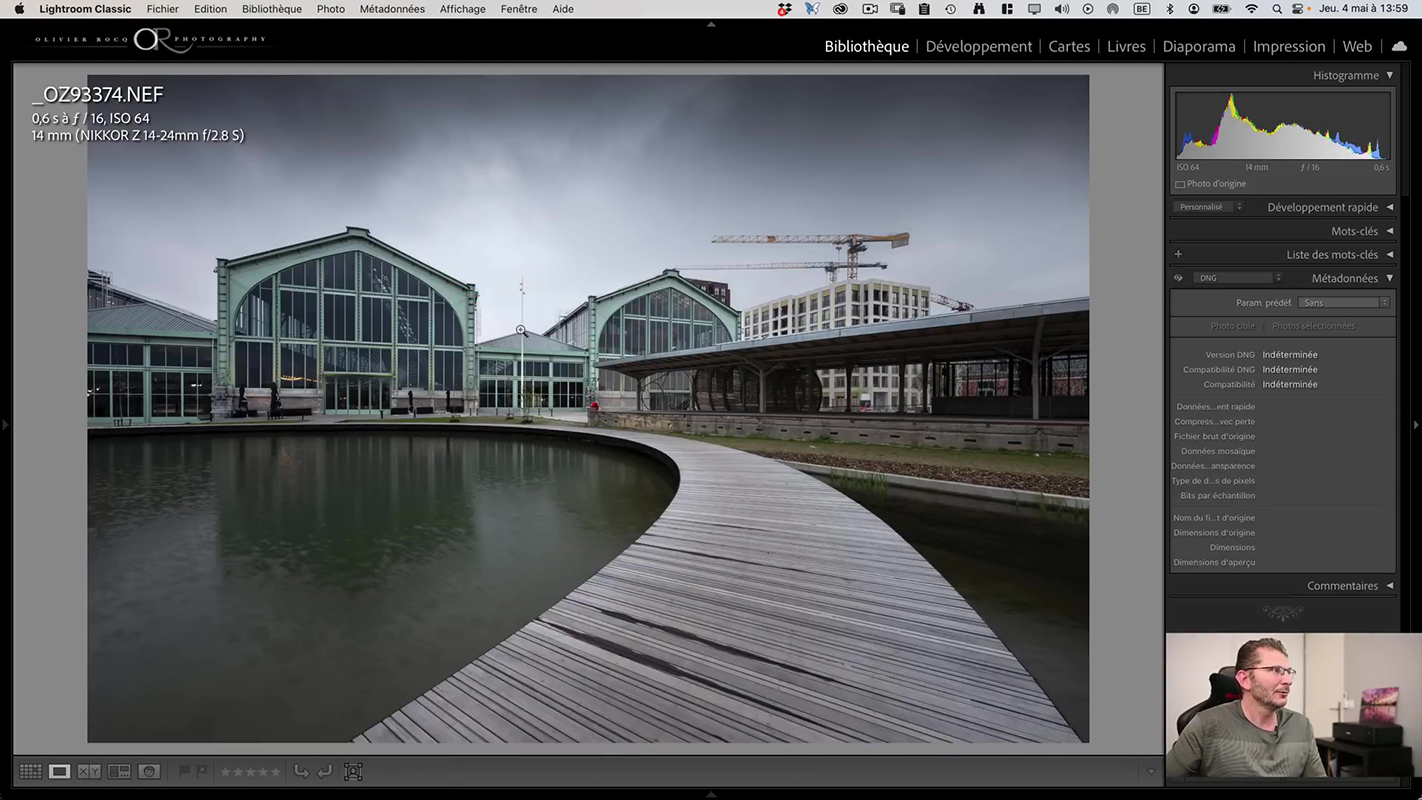Image resolution: width=1422 pixels, height=800 pixels.
Task: Toggle the Métadonnées eye icon
Action: [x=1178, y=279]
